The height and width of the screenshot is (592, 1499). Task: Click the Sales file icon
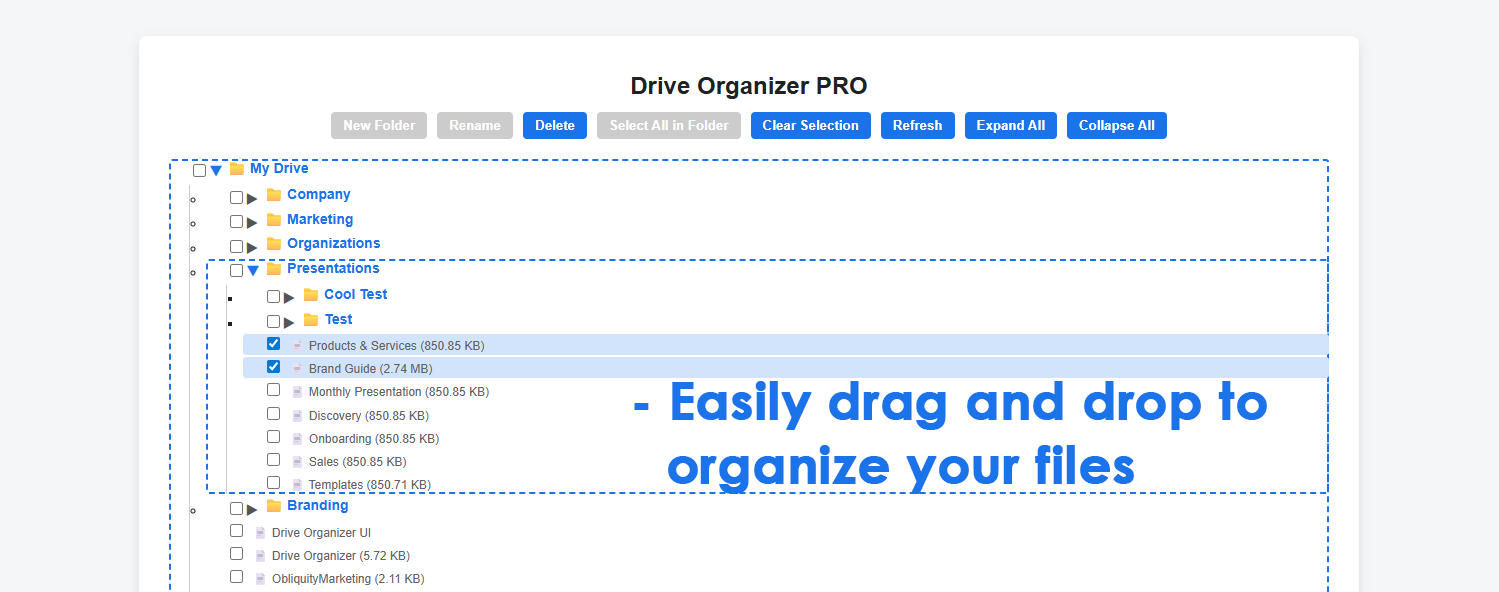point(297,462)
